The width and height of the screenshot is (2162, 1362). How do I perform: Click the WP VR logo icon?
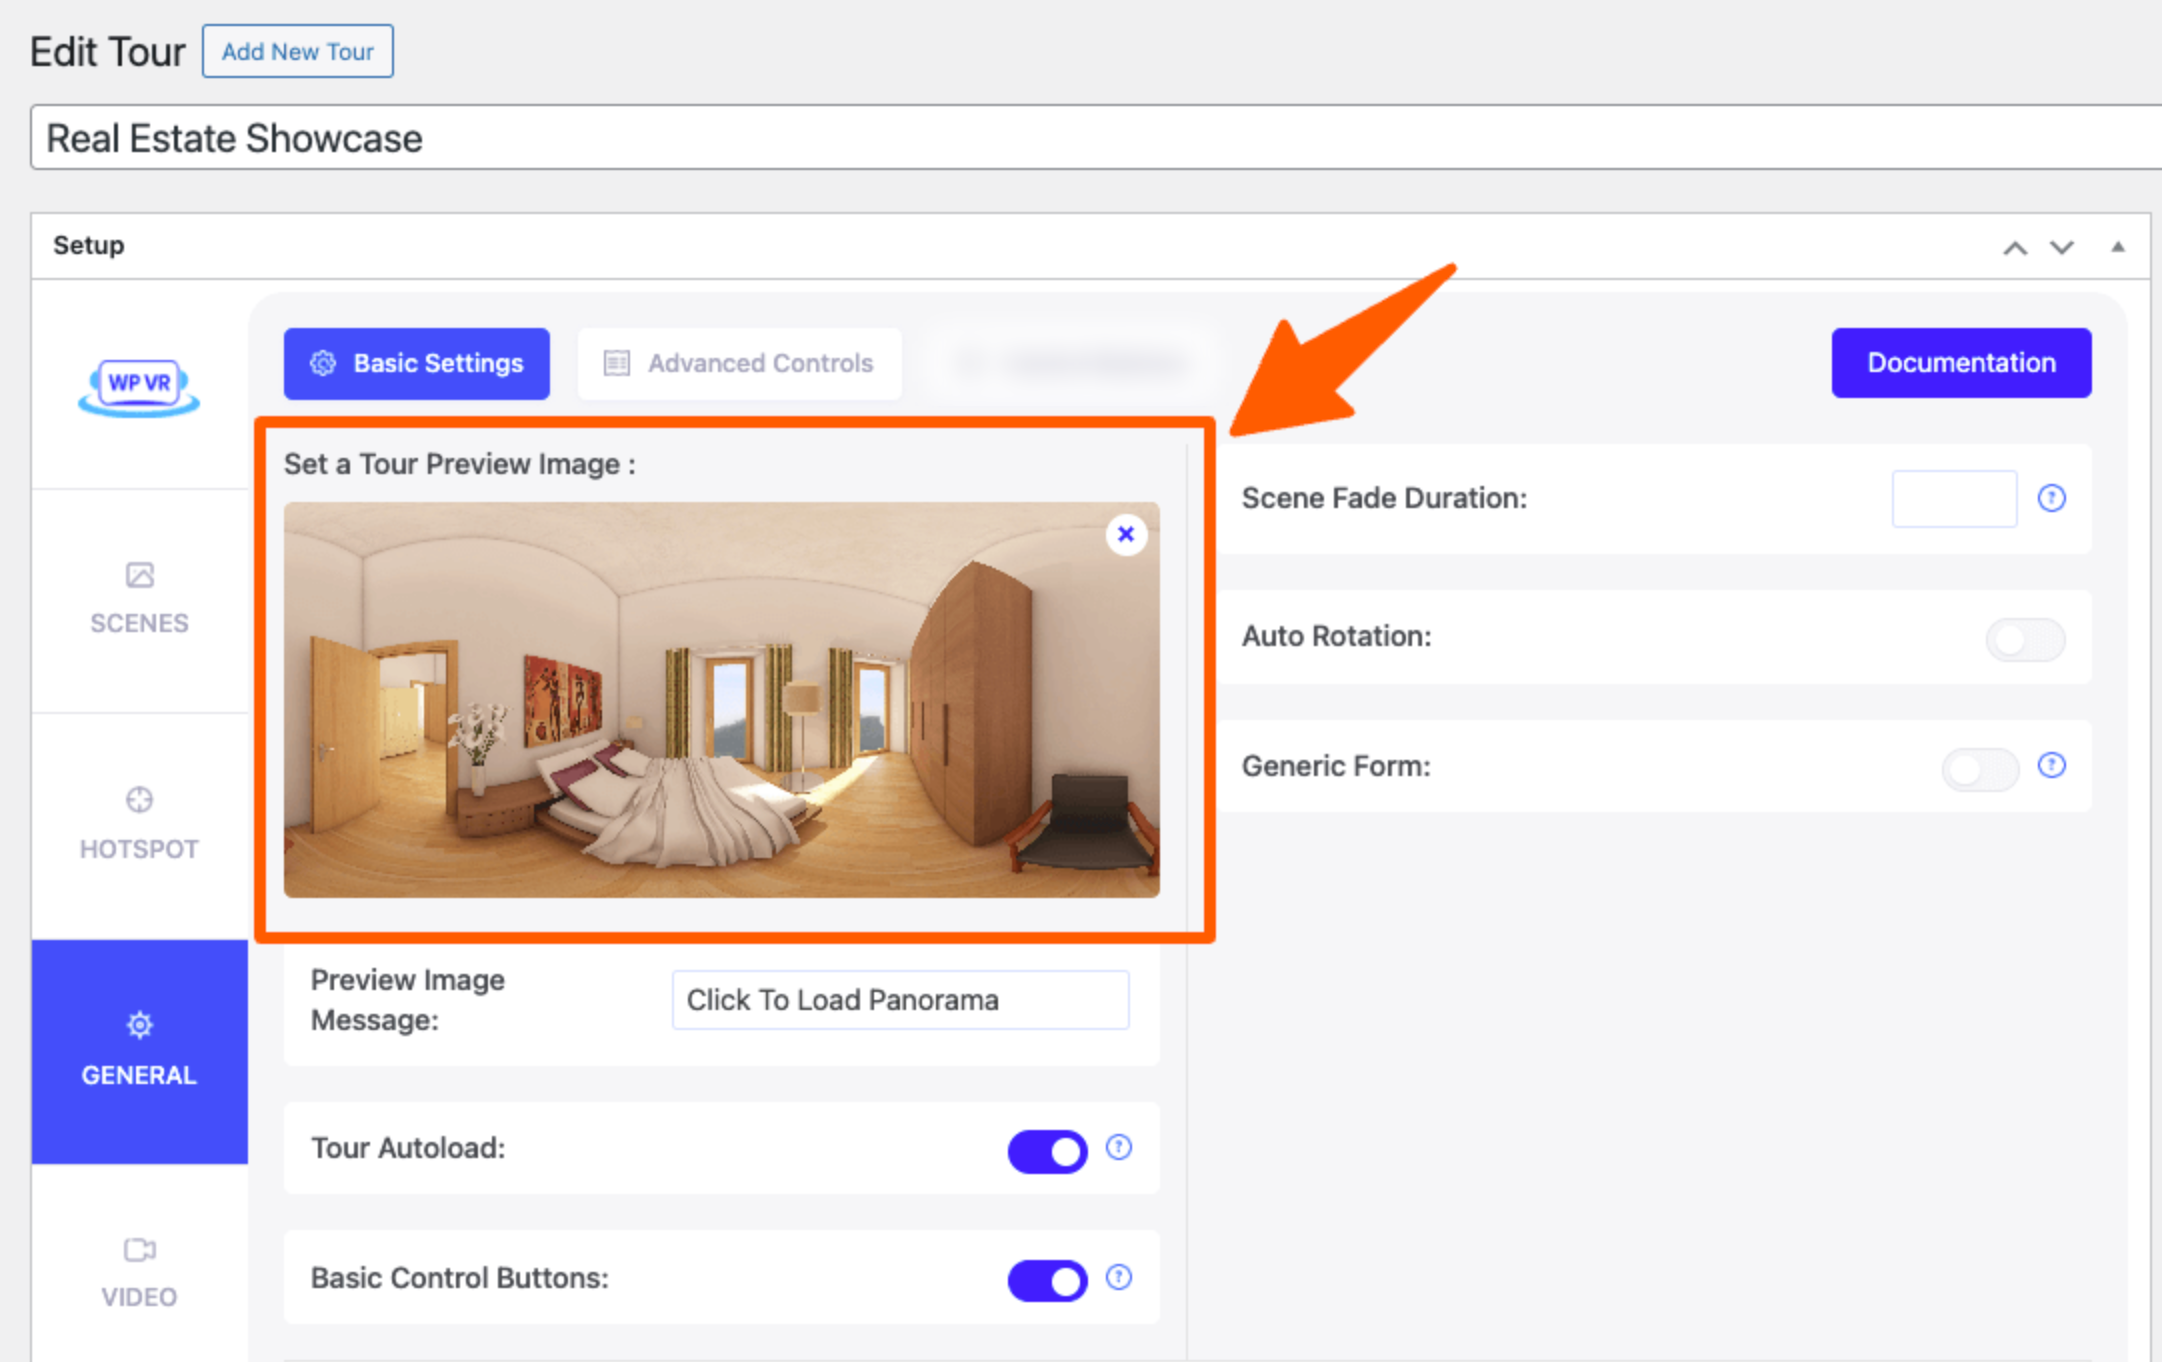coord(139,387)
